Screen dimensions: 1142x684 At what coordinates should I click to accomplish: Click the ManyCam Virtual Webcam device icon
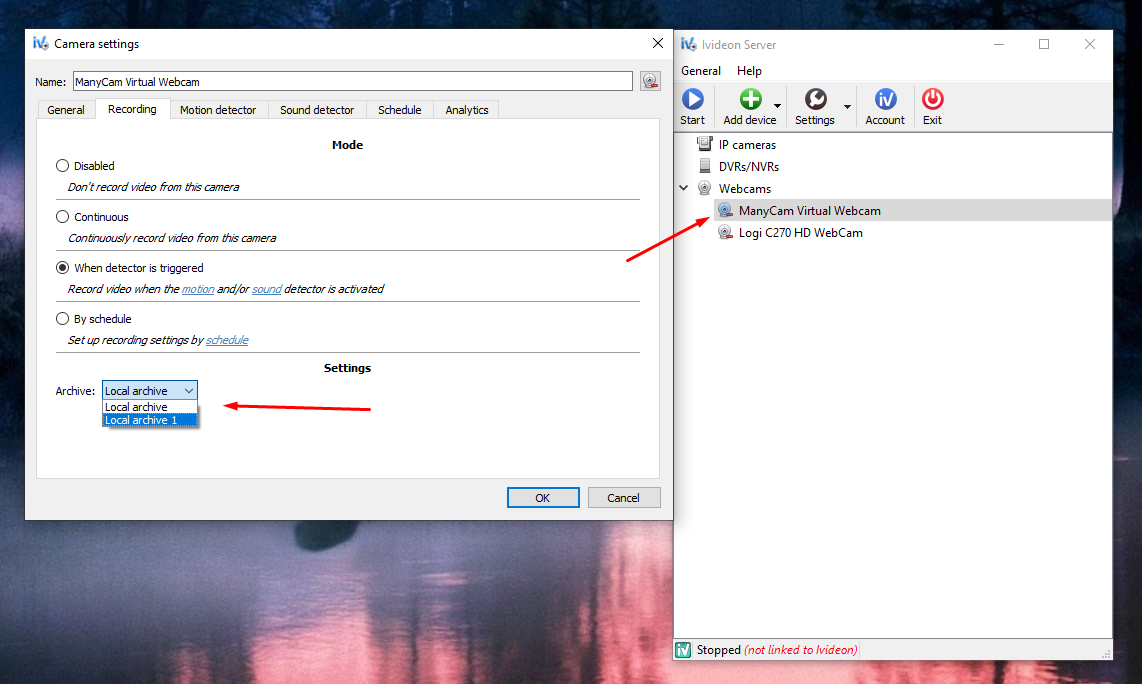click(x=725, y=211)
